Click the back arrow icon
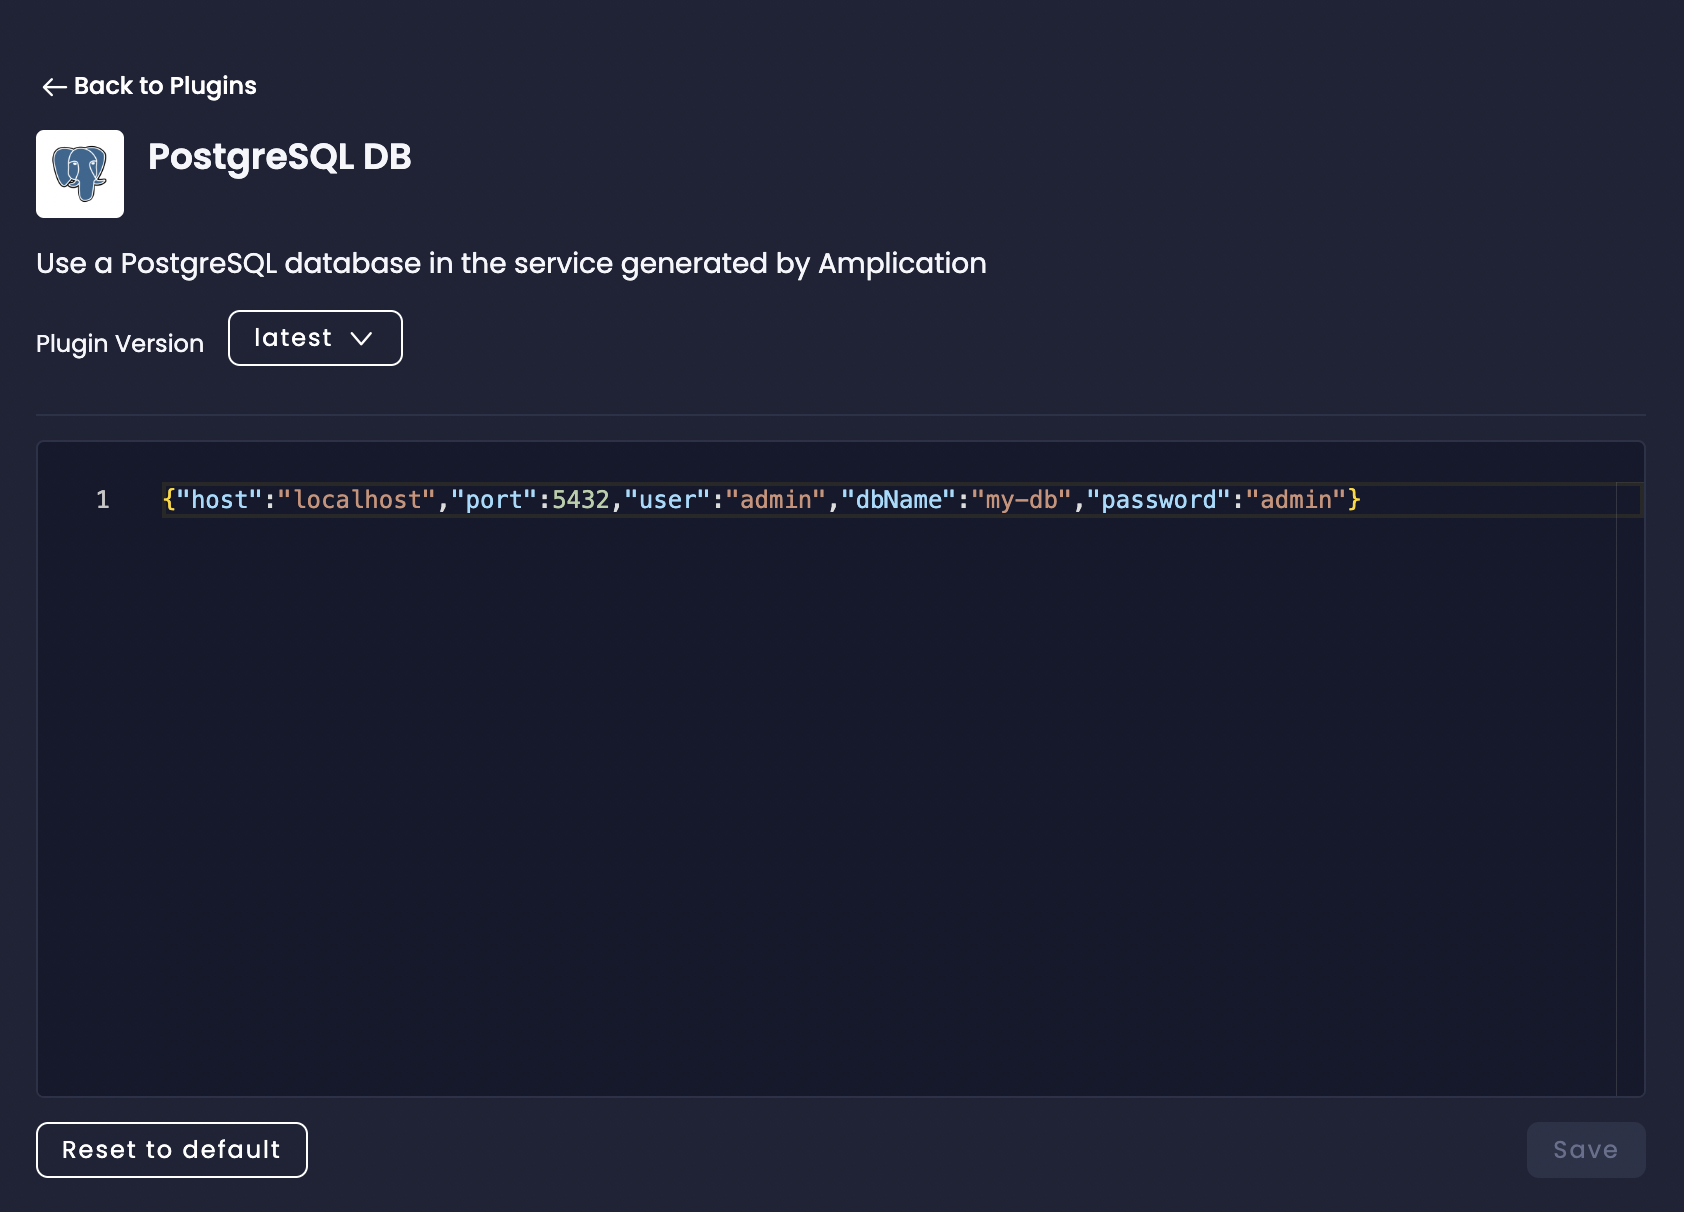This screenshot has width=1684, height=1212. coord(54,87)
